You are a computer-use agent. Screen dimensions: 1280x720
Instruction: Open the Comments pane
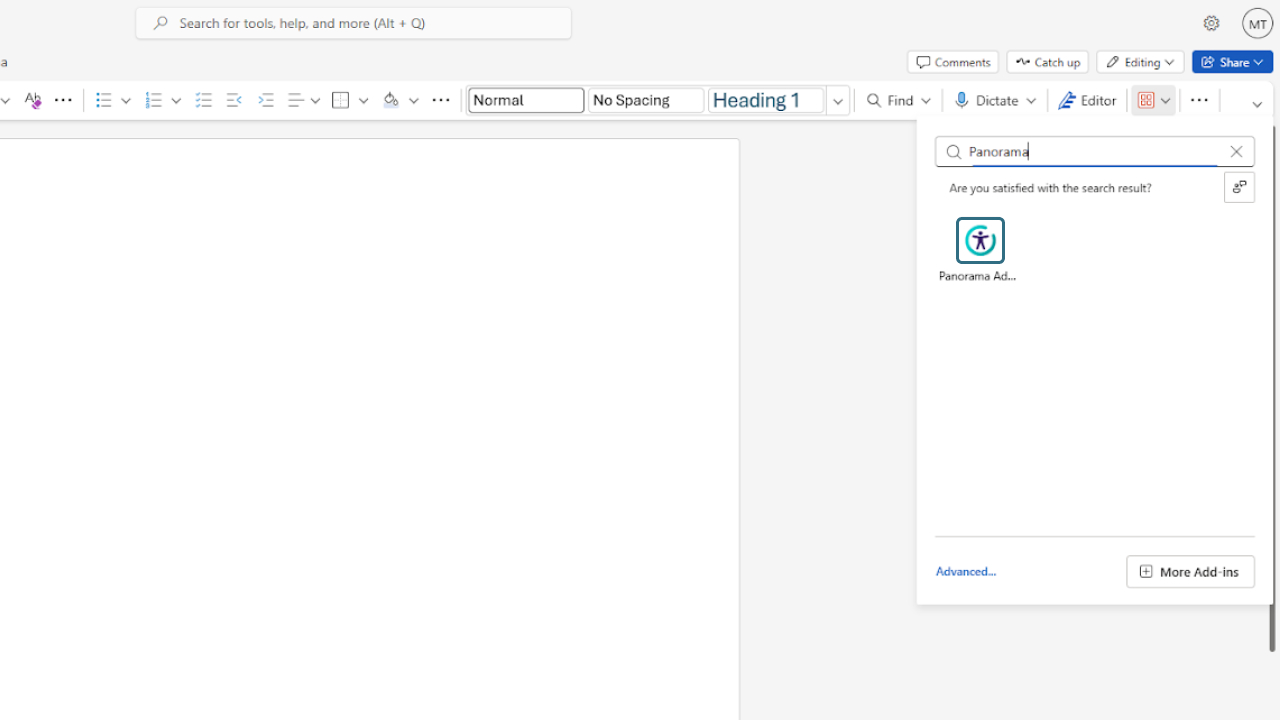(953, 62)
